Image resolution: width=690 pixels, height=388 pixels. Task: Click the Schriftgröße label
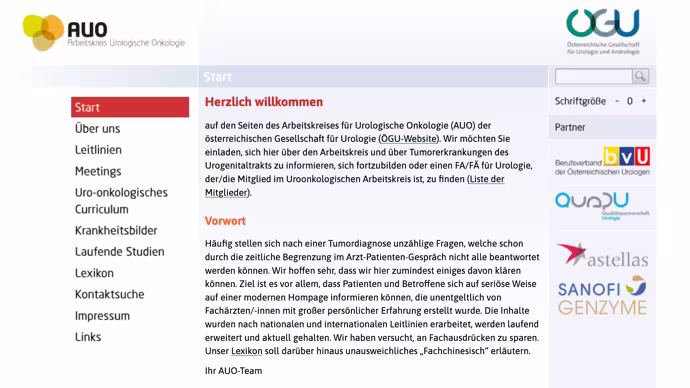pos(580,101)
